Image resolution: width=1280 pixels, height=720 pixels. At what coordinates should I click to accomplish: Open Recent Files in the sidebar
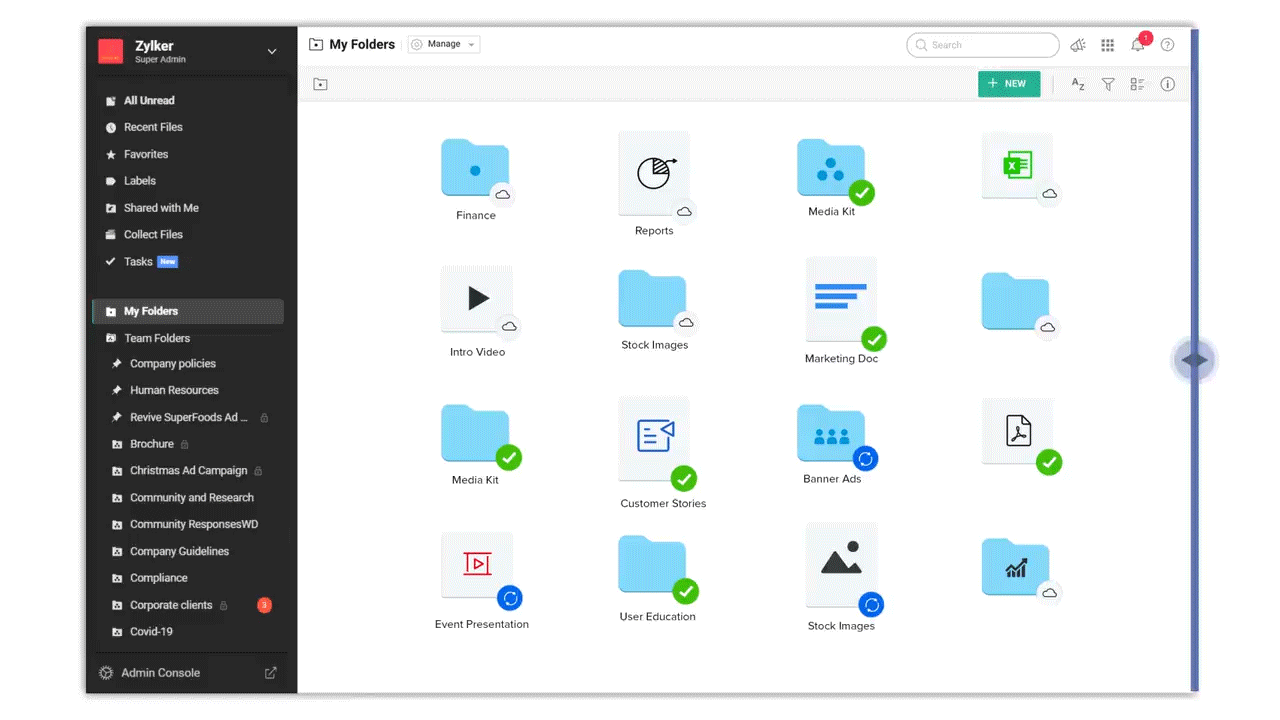pyautogui.click(x=153, y=127)
